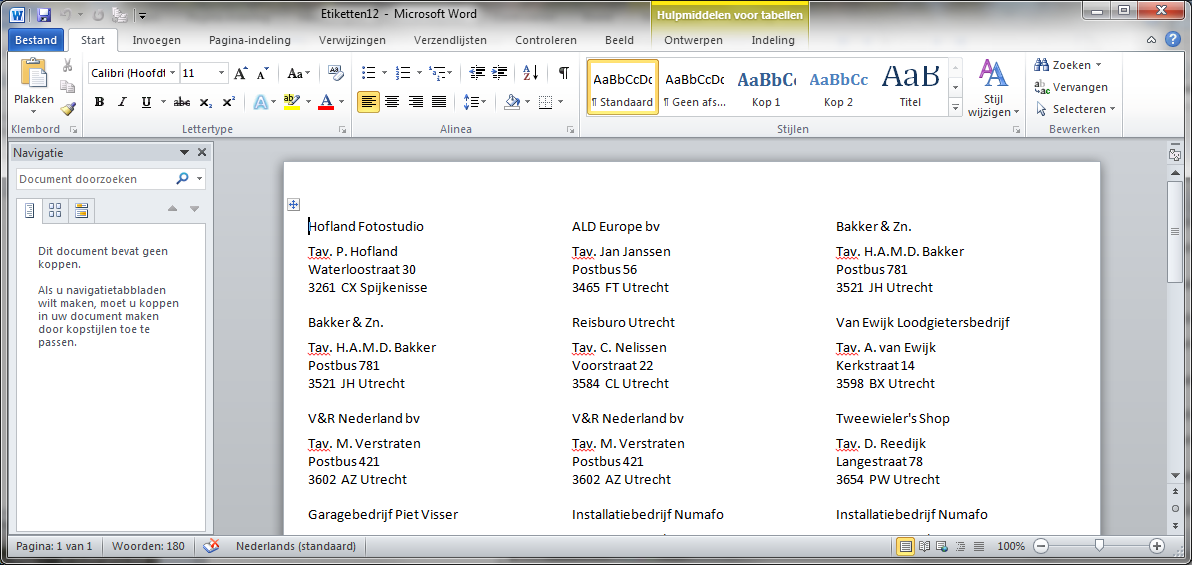This screenshot has width=1192, height=565.
Task: Open the browse pages thumbnails tab in Navigatie
Action: (55, 210)
